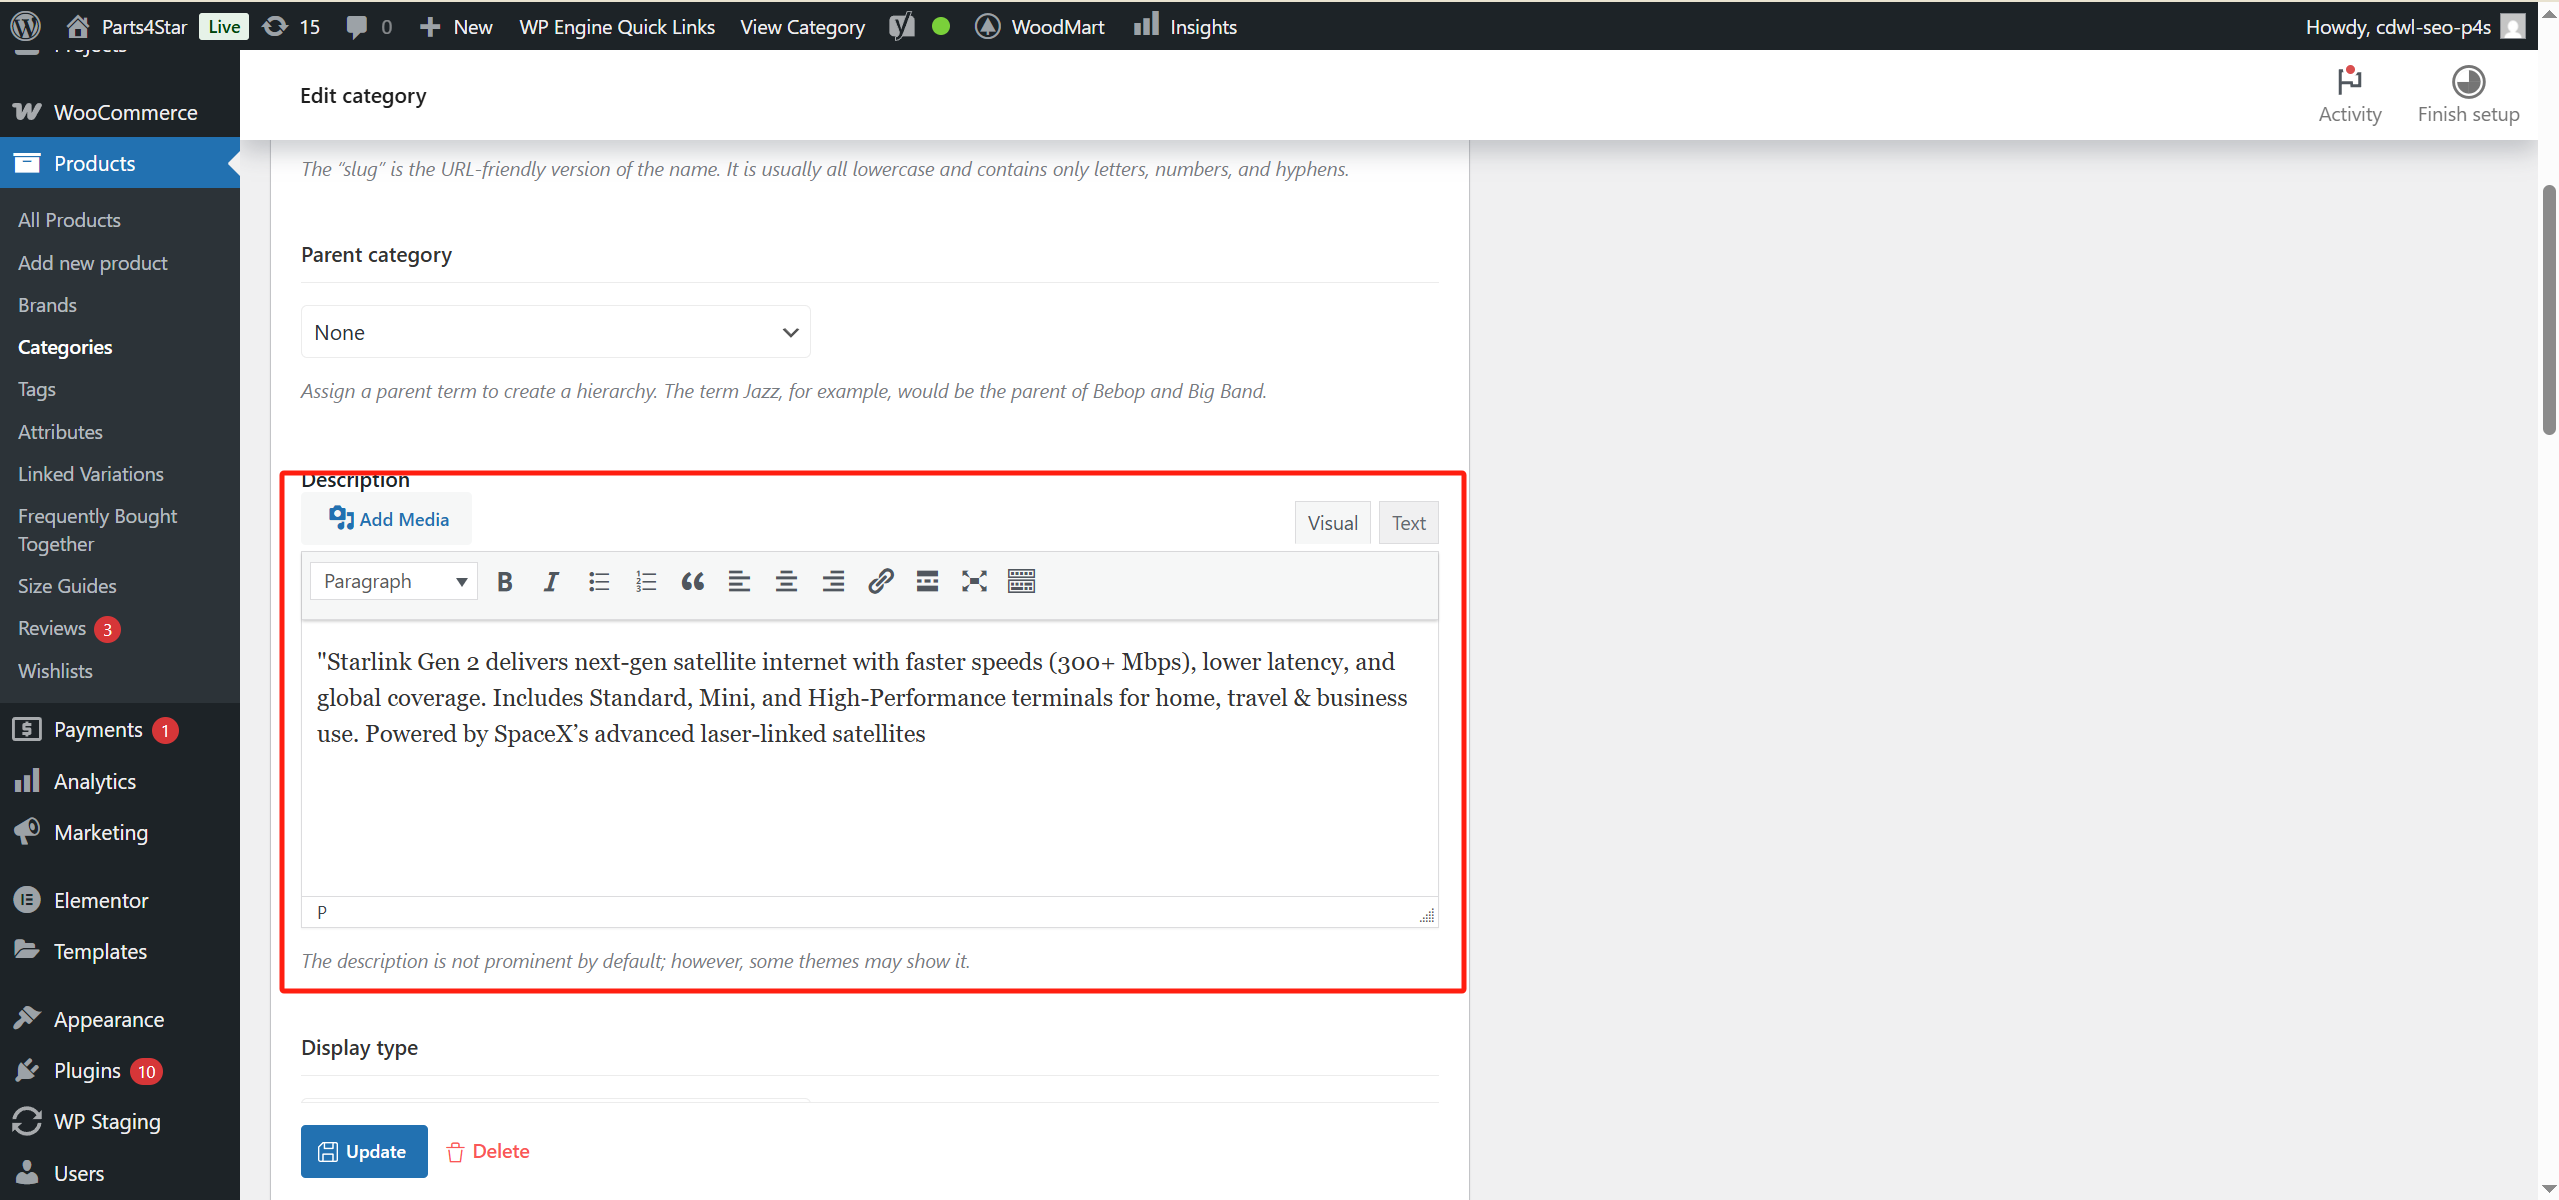Screen dimensions: 2559x1200
Task: Switch to the Text editor tab
Action: click(1408, 523)
